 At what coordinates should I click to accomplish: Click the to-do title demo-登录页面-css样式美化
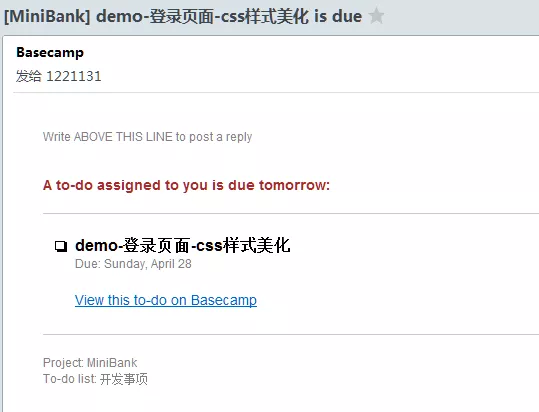click(183, 245)
